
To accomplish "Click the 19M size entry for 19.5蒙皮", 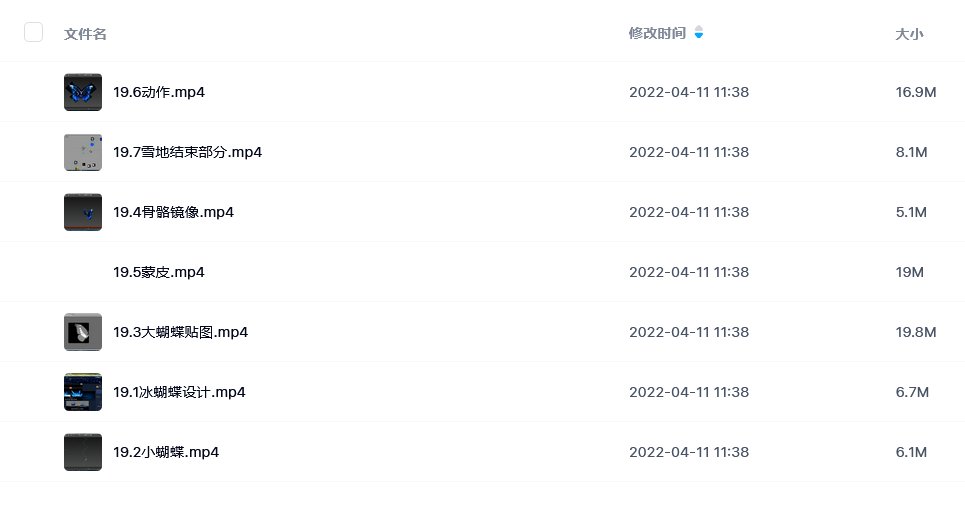I will 909,272.
